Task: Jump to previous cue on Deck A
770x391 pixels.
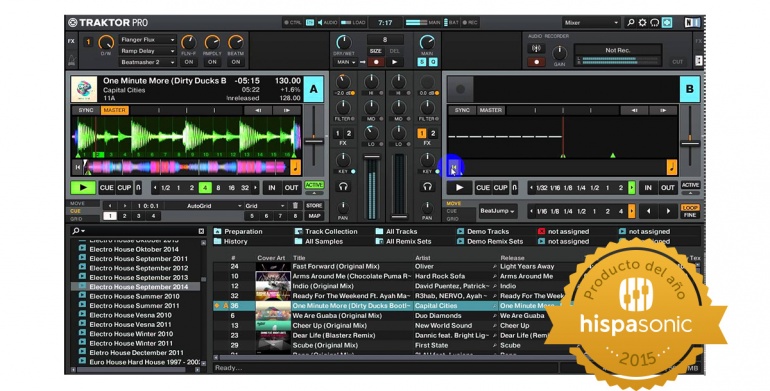Action: (110, 206)
